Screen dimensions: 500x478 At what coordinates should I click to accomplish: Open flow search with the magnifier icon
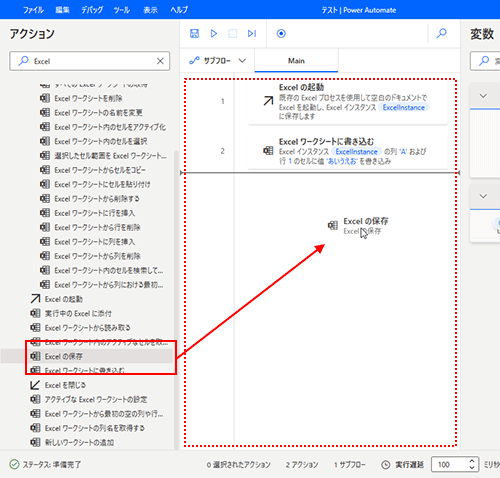[442, 33]
